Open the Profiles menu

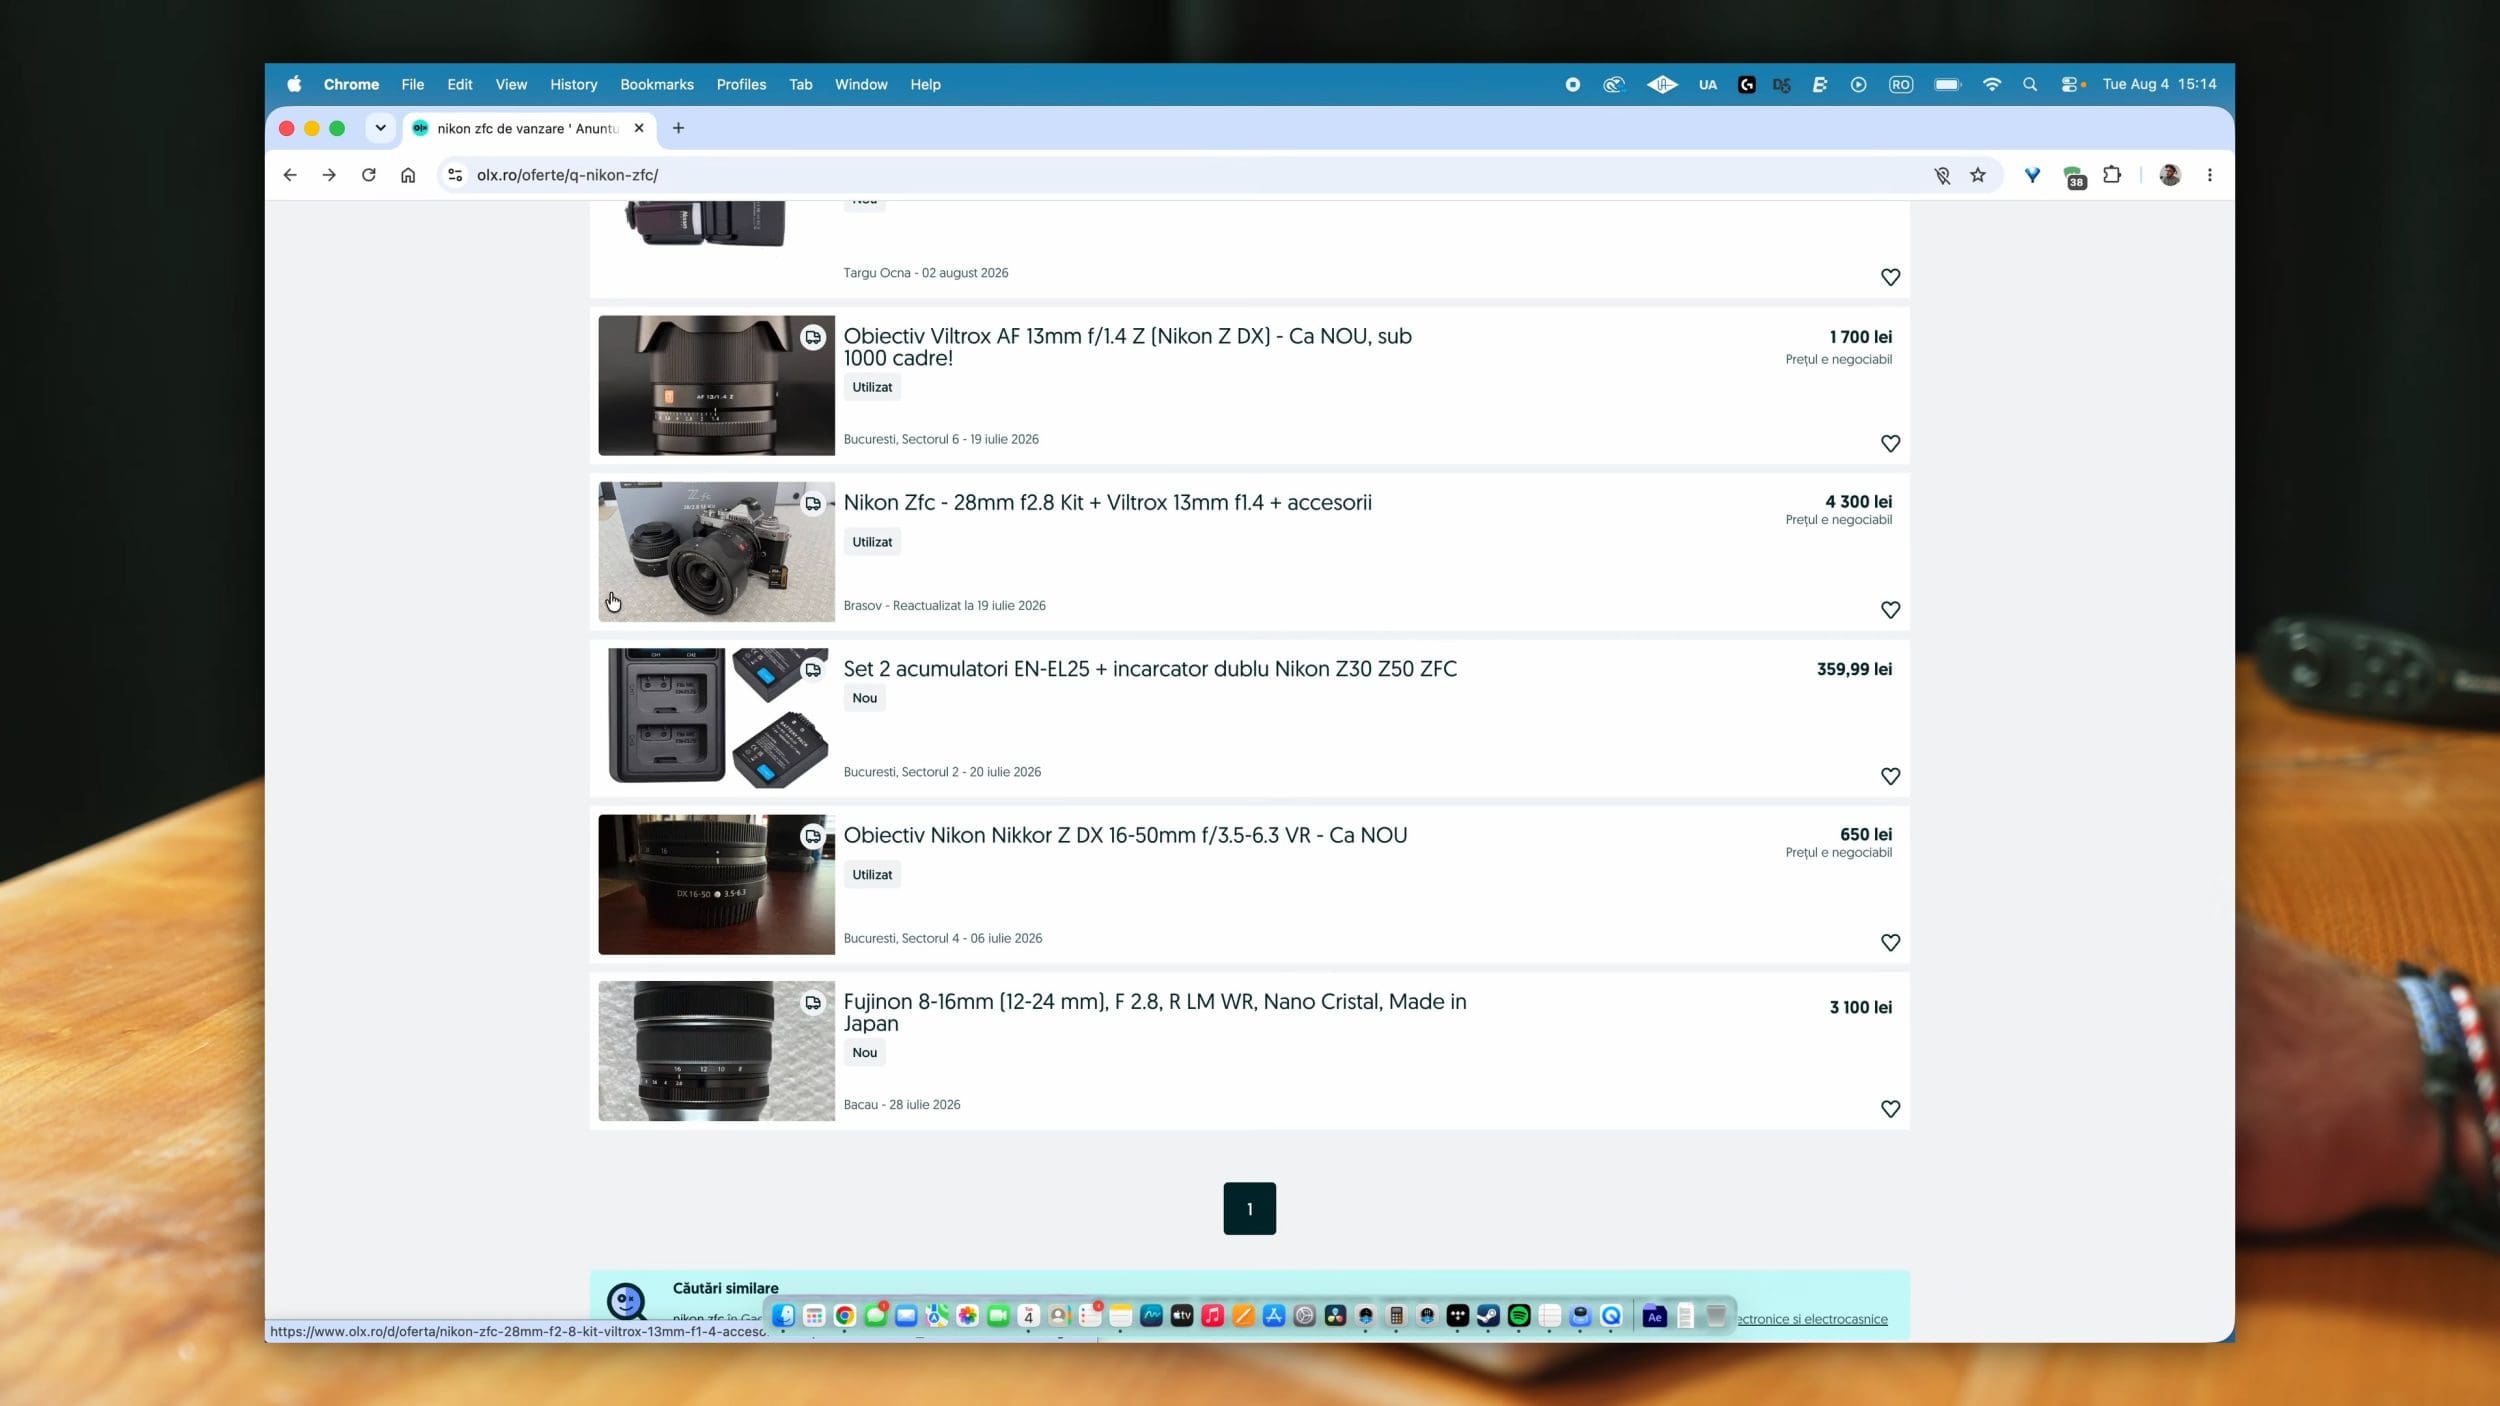point(742,85)
